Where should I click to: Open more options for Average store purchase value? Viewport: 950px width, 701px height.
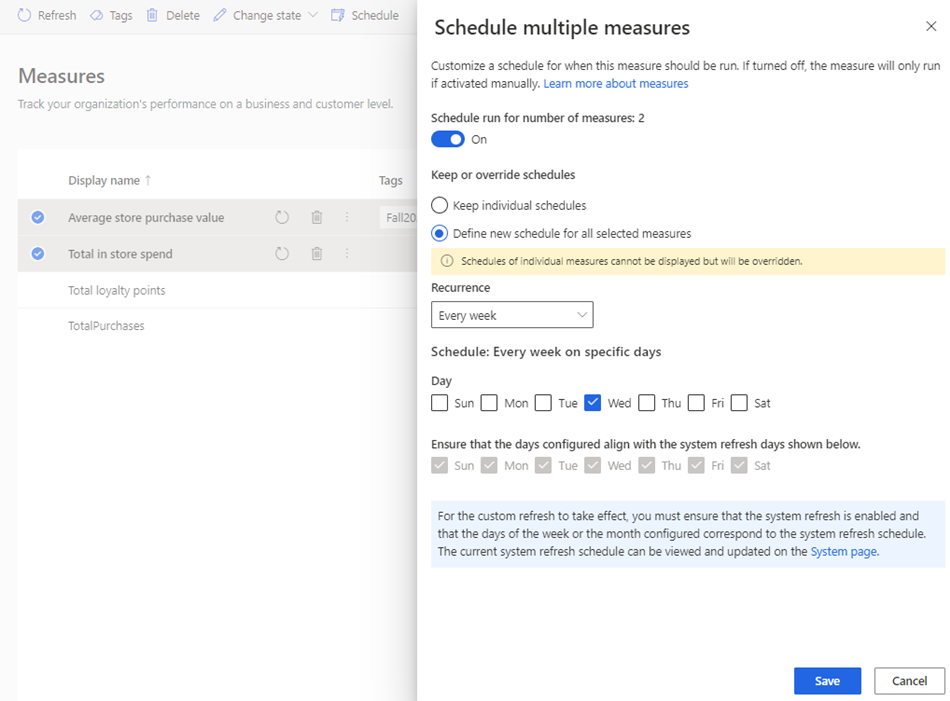click(x=346, y=217)
